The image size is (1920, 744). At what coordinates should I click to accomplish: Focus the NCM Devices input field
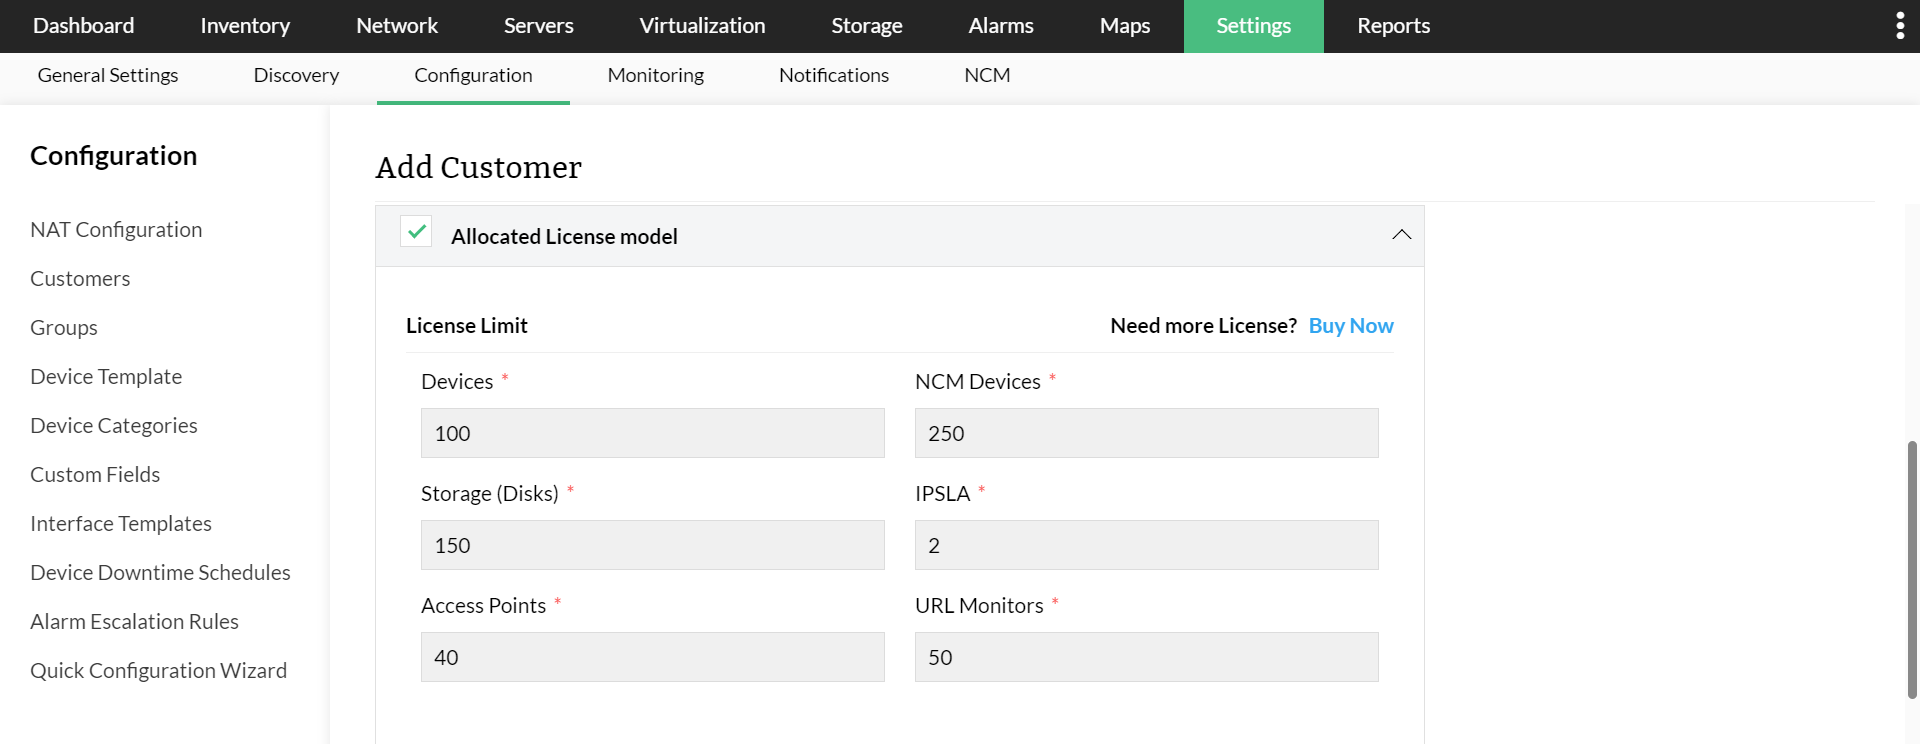point(1146,433)
